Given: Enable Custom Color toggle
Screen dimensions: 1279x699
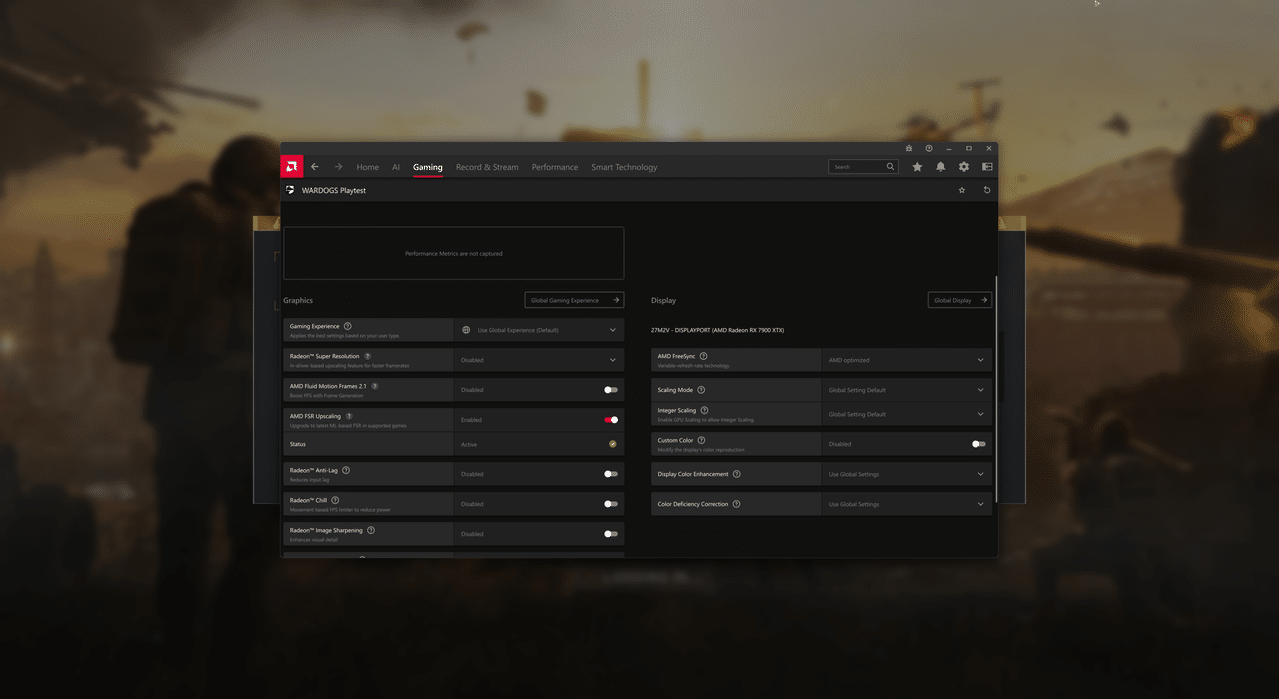Looking at the screenshot, I should pyautogui.click(x=979, y=444).
